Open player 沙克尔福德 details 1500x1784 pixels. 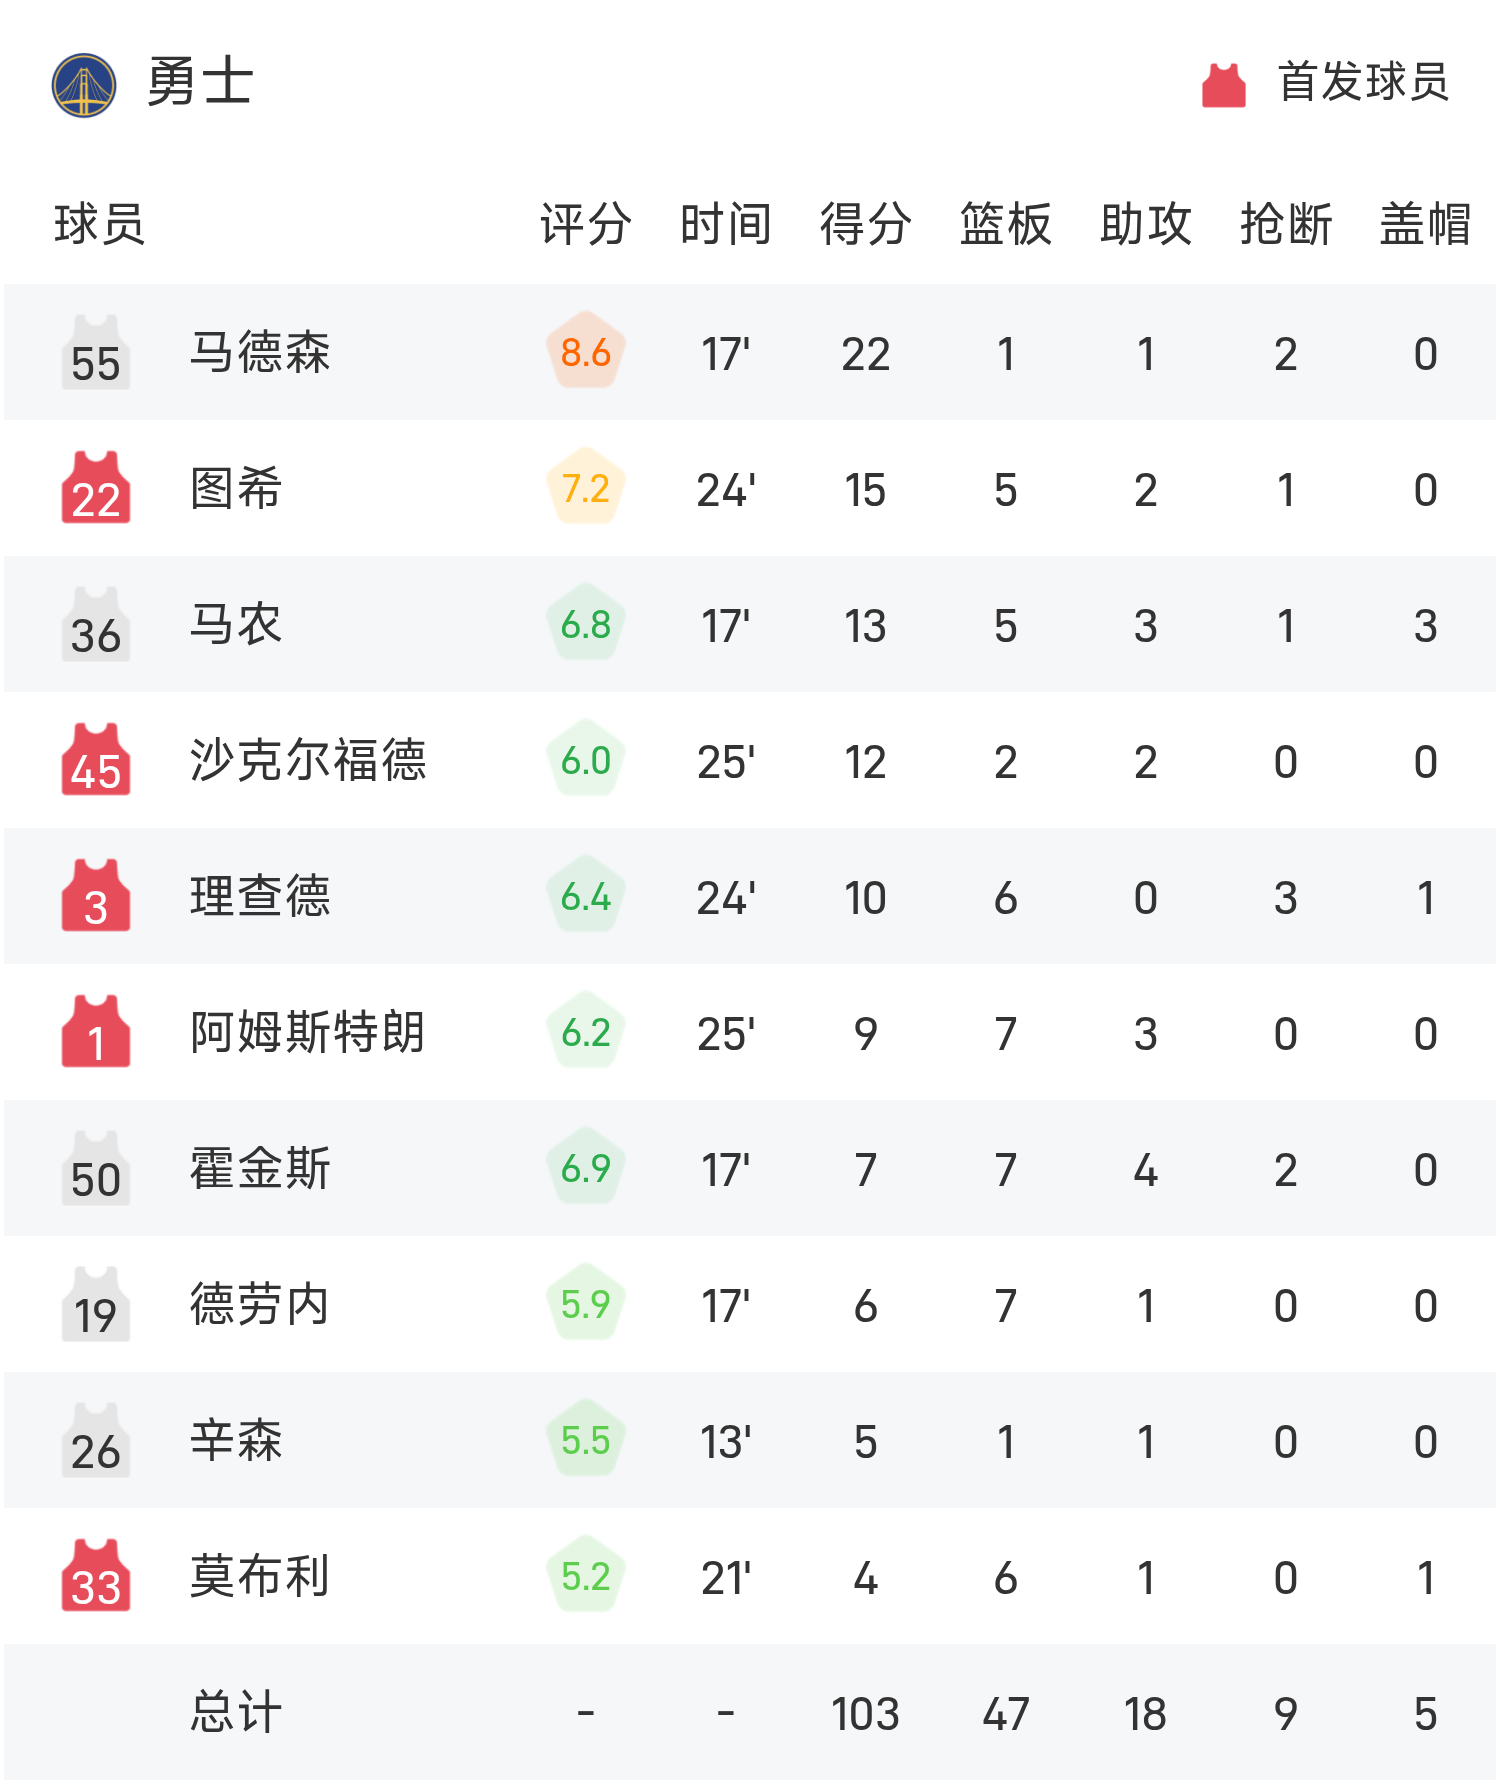pos(308,760)
